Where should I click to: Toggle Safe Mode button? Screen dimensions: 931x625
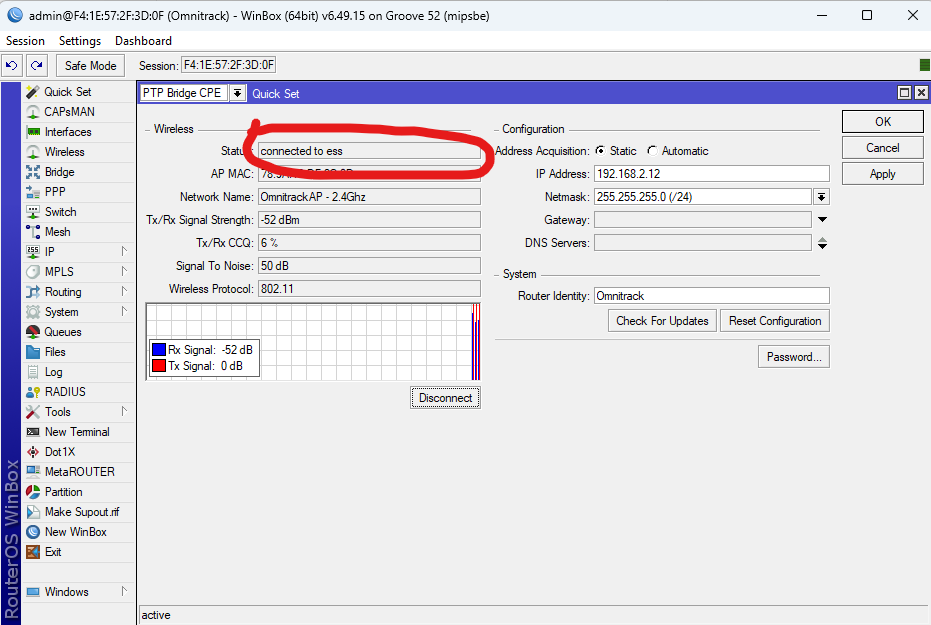point(90,66)
